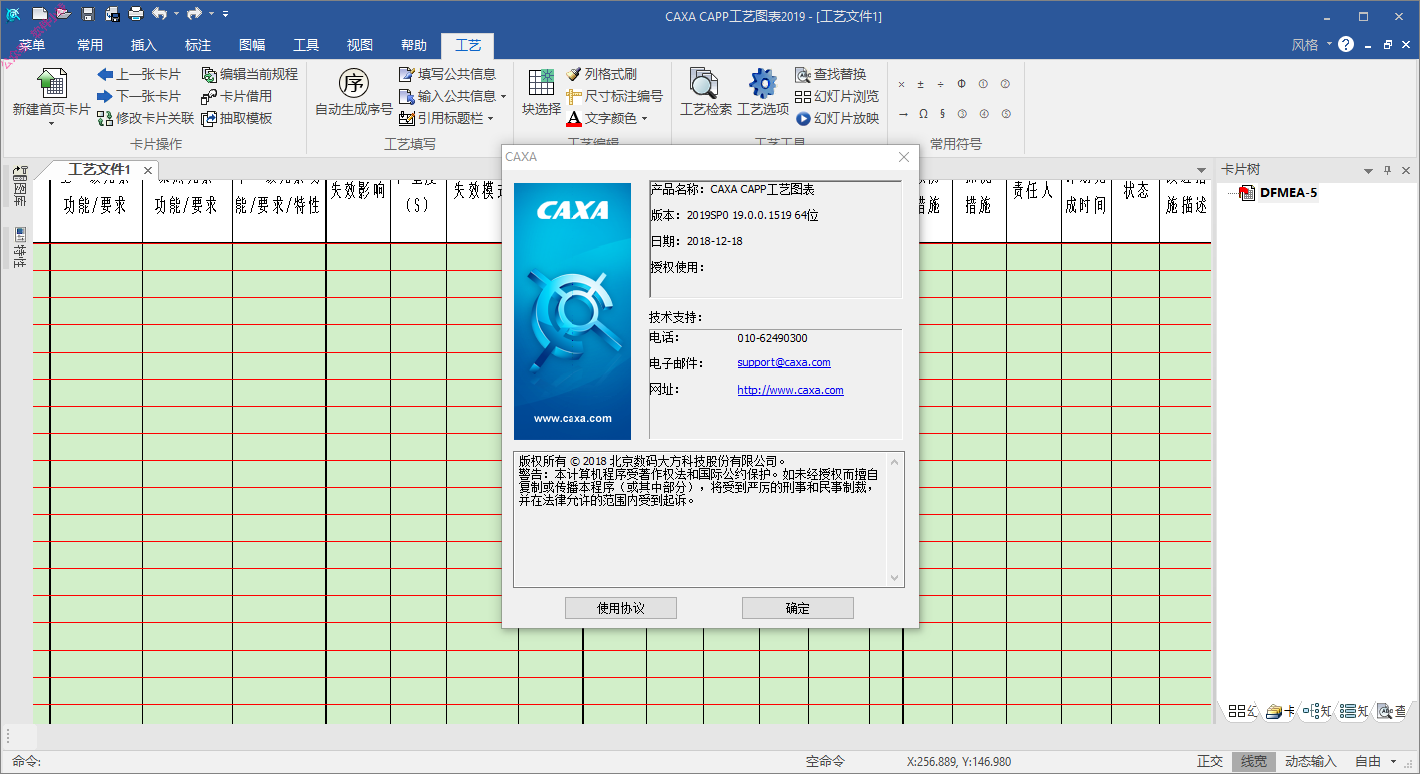Expand the 新建首页卡片 dropdown arrow
The image size is (1420, 774).
[x=51, y=124]
